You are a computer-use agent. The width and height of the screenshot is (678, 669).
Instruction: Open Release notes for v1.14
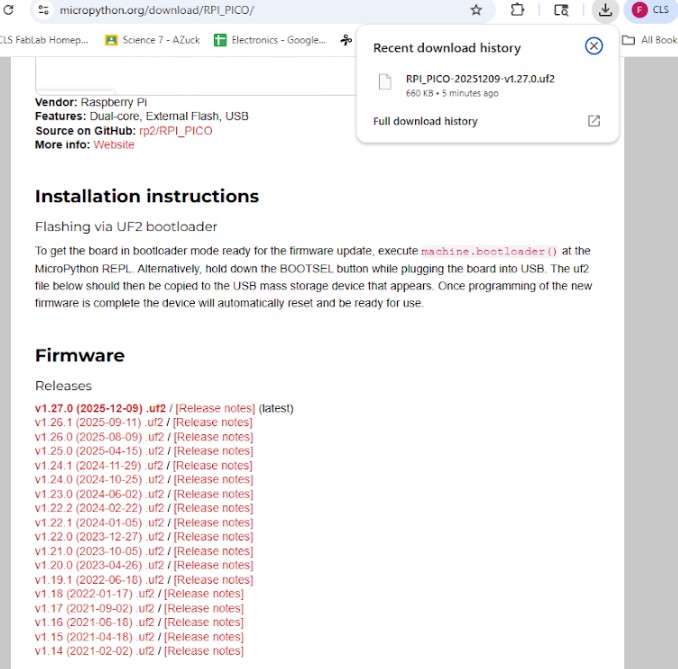pos(204,651)
